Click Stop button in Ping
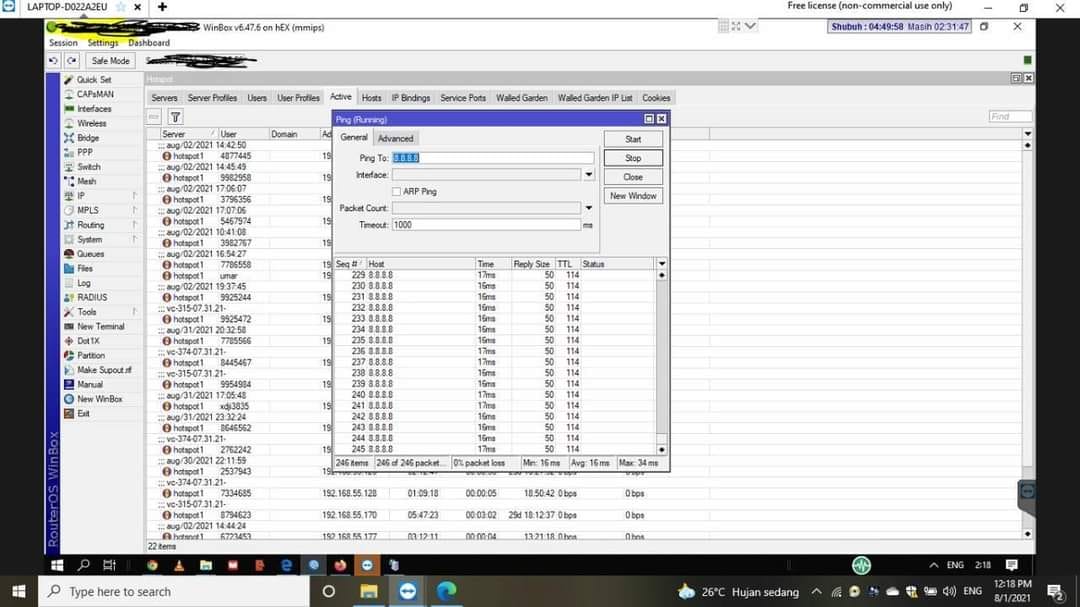Image resolution: width=1080 pixels, height=607 pixels. pos(633,158)
